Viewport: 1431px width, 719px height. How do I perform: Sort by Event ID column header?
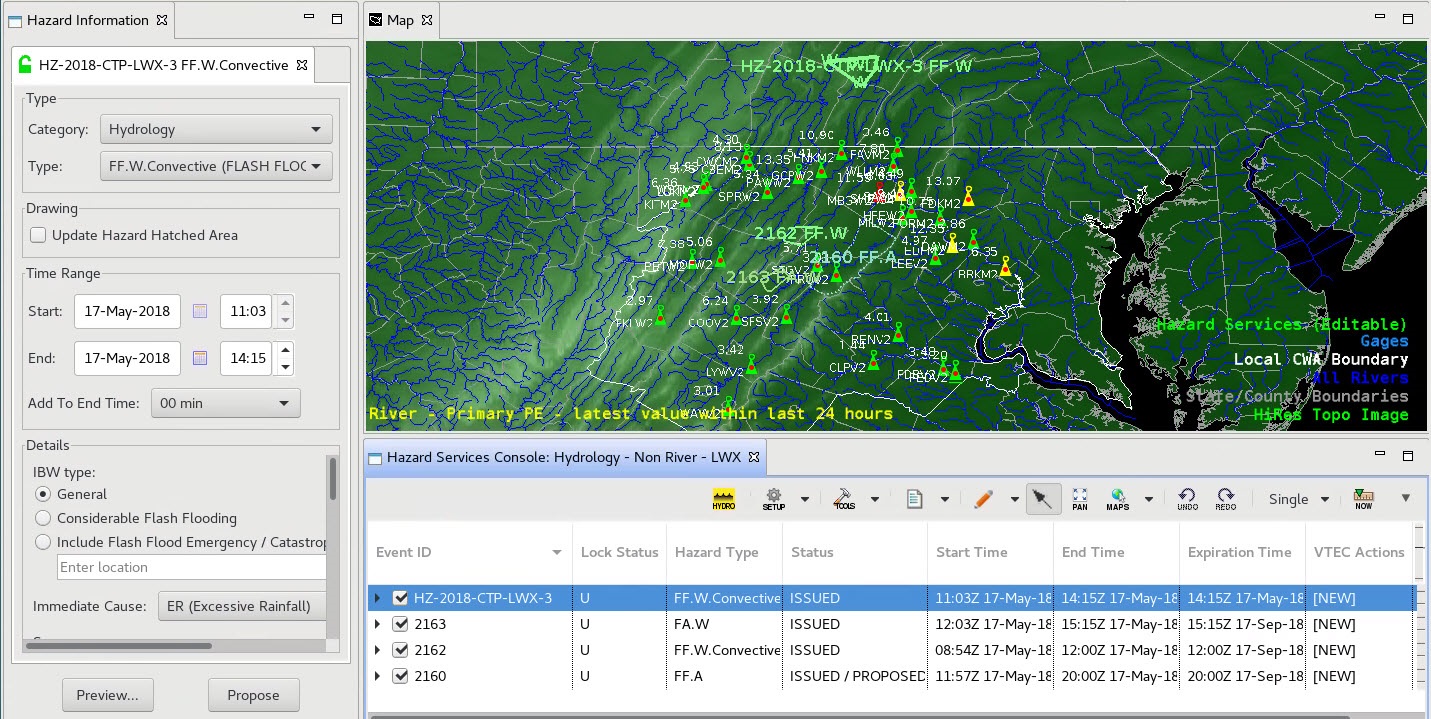click(468, 552)
